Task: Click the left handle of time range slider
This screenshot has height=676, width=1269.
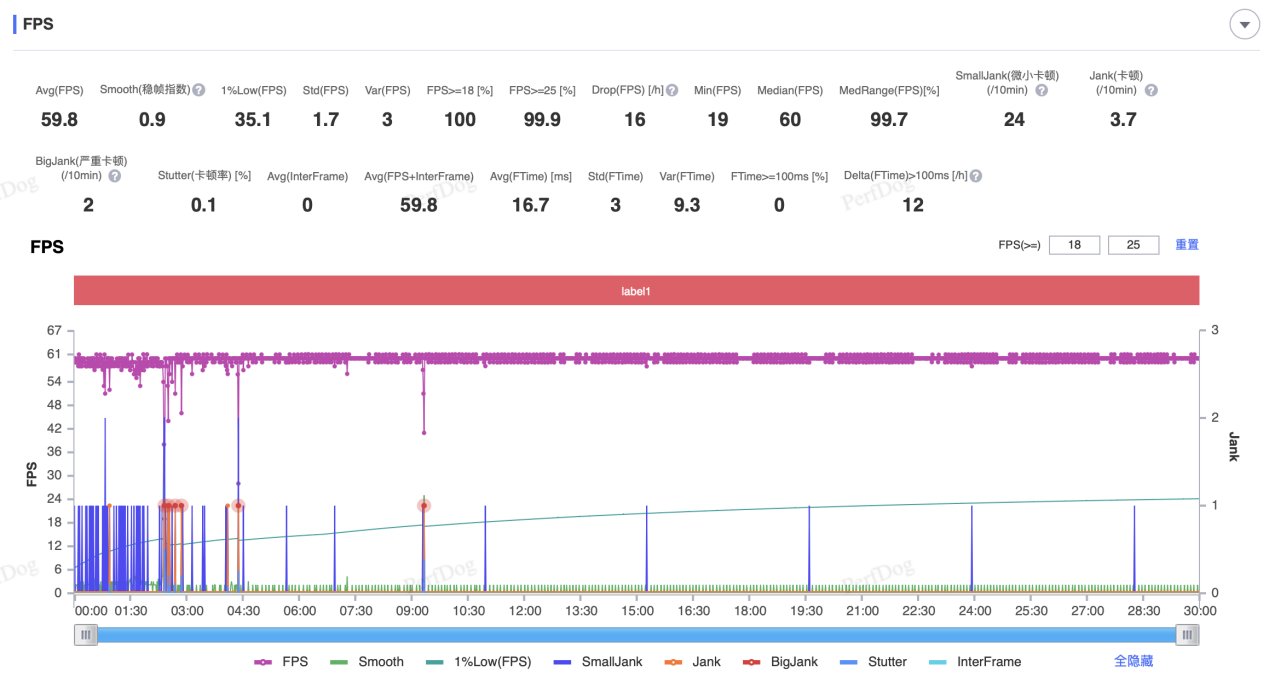Action: pyautogui.click(x=86, y=635)
